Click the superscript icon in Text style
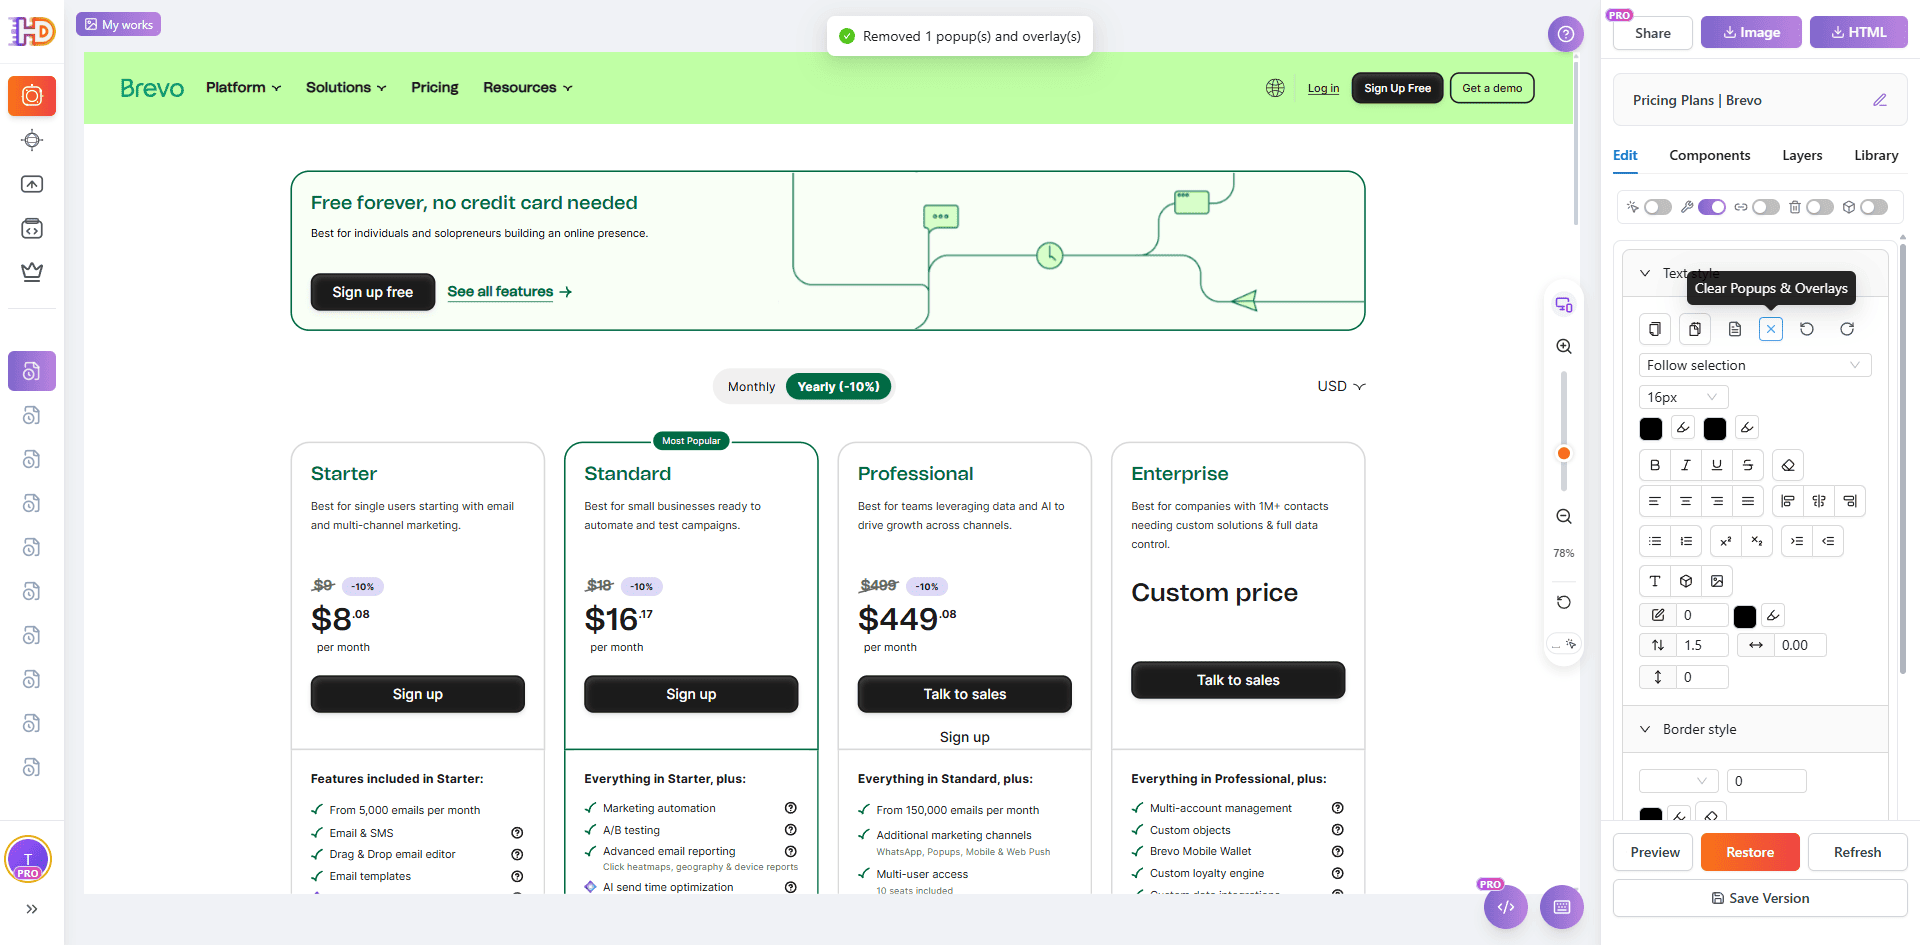The image size is (1920, 945). [1724, 541]
